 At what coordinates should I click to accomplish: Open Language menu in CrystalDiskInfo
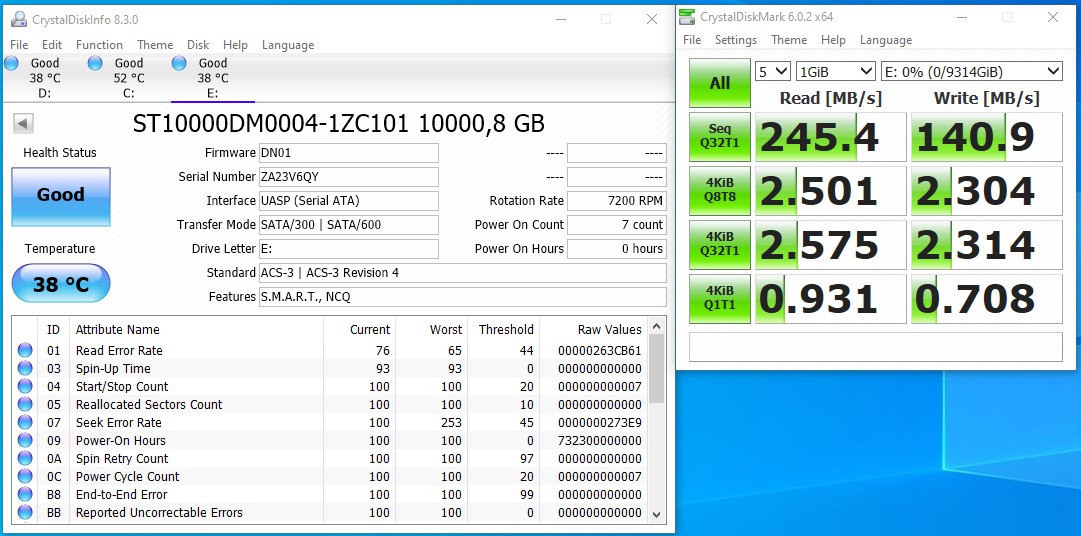(x=288, y=45)
